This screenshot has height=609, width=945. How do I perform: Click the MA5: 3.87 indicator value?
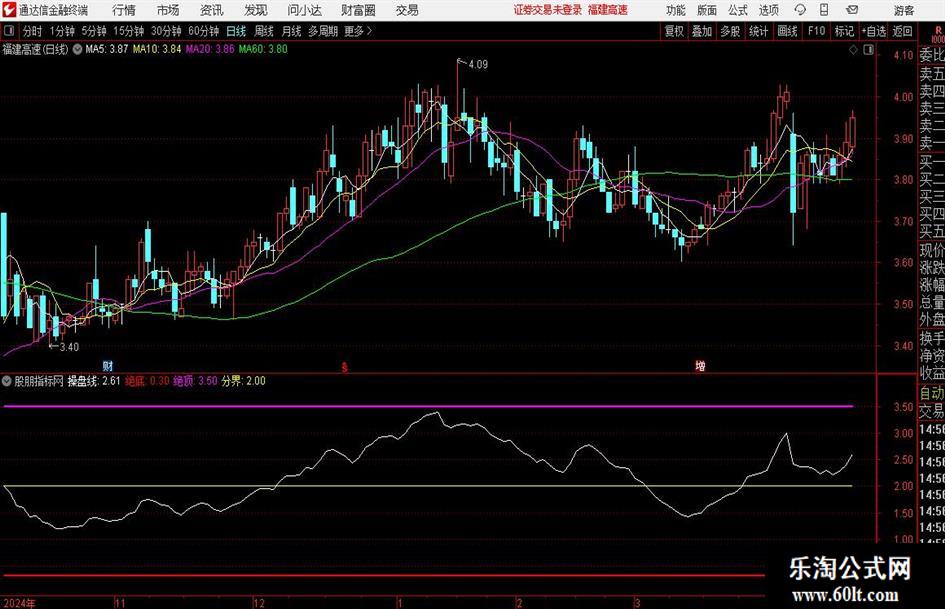tap(107, 49)
